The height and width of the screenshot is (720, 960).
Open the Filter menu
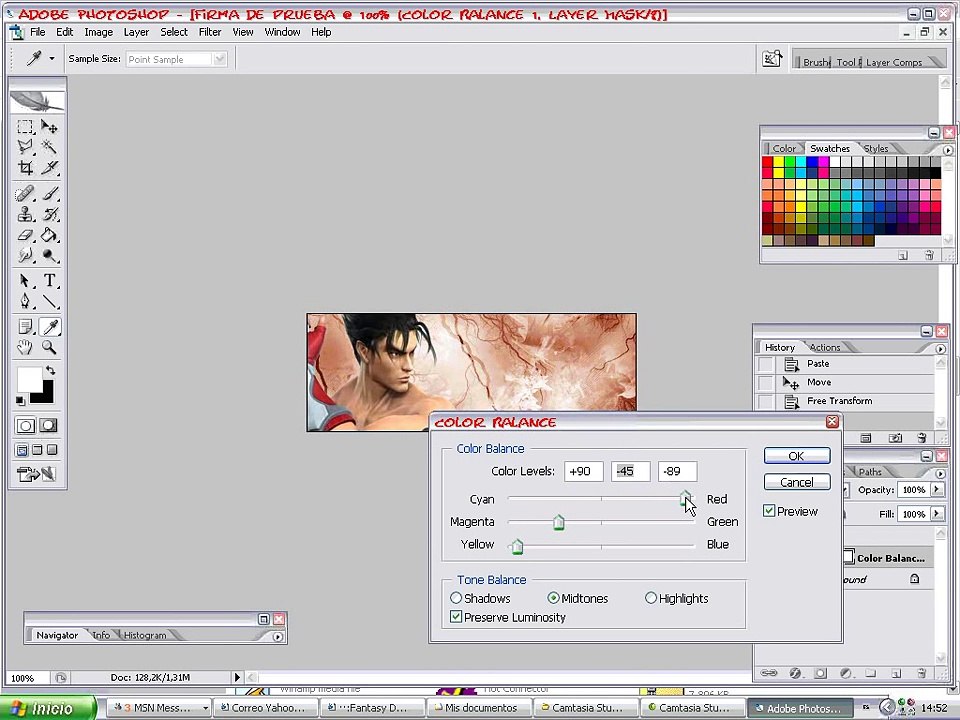pyautogui.click(x=209, y=32)
